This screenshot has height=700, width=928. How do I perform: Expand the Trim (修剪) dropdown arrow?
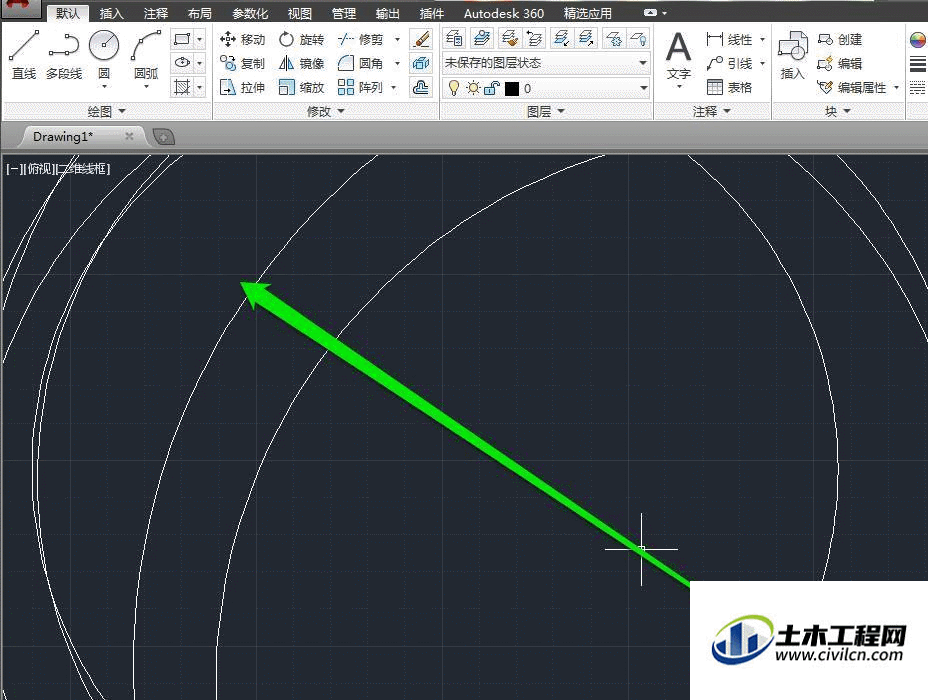397,40
